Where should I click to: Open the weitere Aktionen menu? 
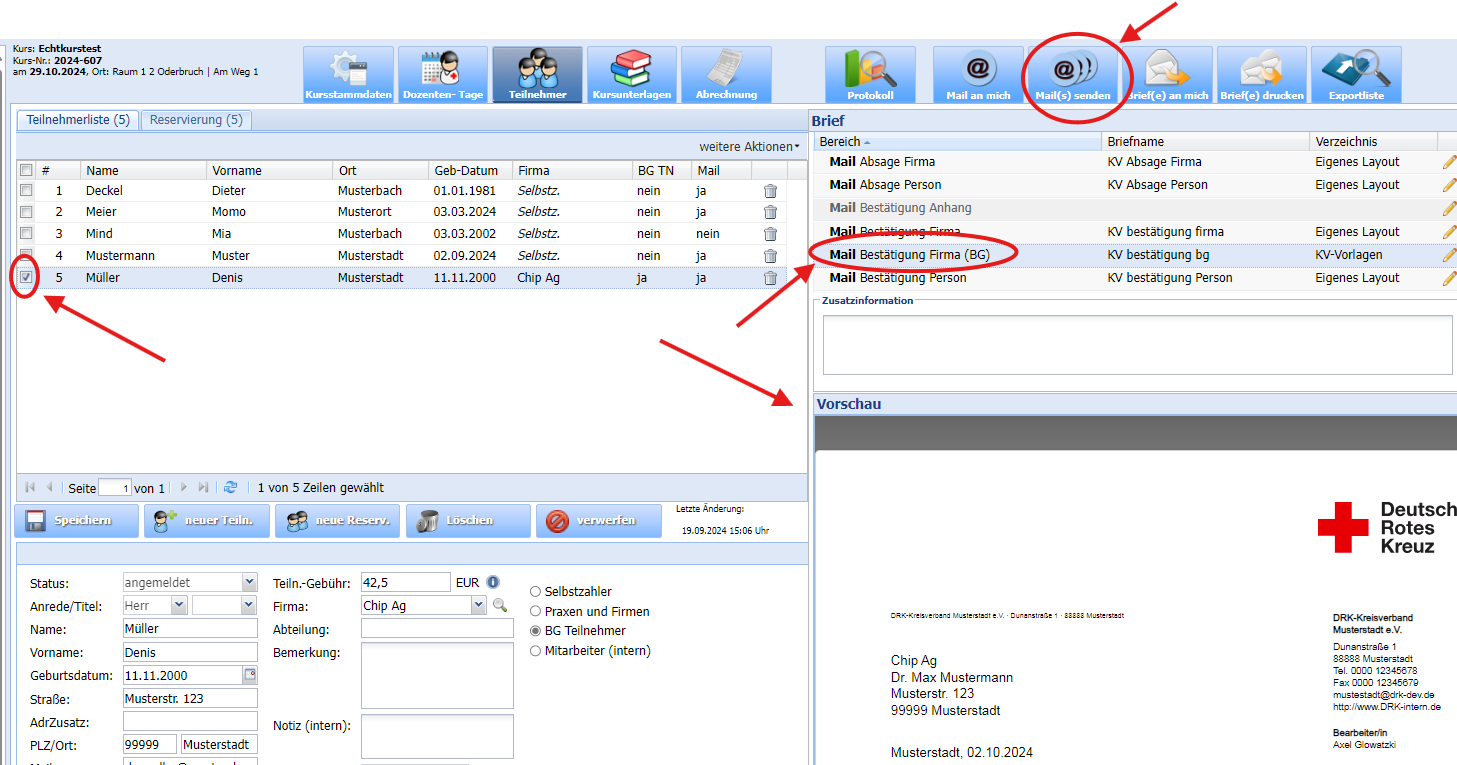749,147
